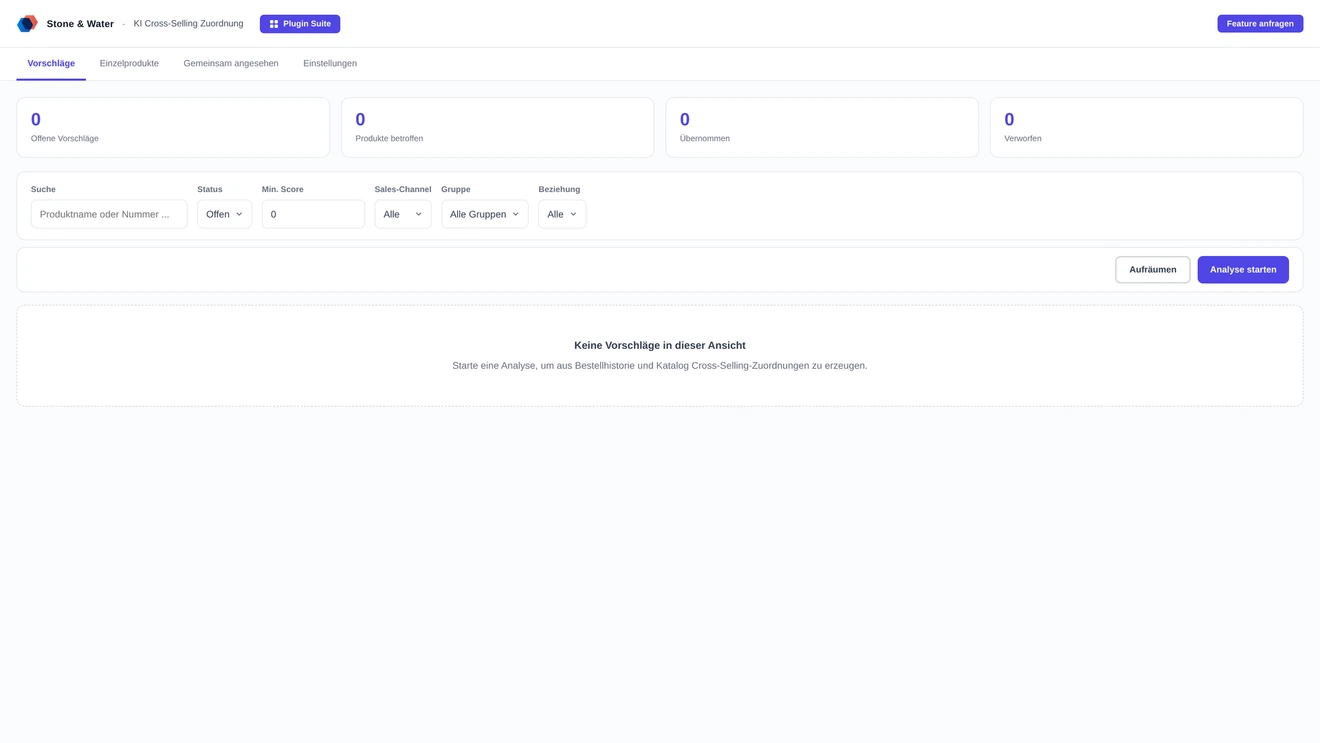The width and height of the screenshot is (1320, 743).
Task: Focus the Produktname oder Nummer search field
Action: click(109, 214)
